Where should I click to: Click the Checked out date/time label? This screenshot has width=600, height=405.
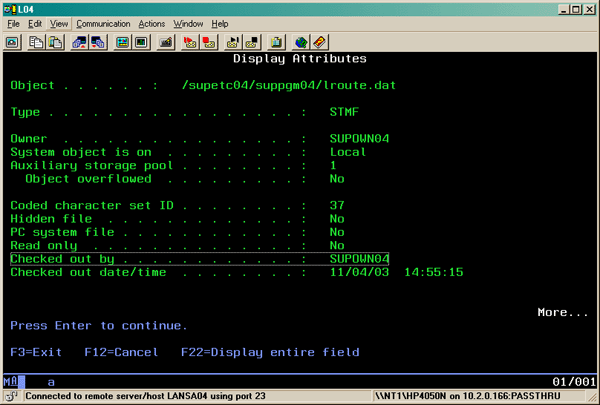88,272
